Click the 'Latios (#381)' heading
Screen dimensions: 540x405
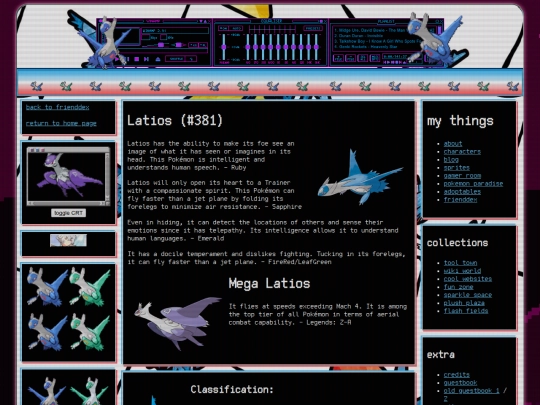tap(175, 121)
